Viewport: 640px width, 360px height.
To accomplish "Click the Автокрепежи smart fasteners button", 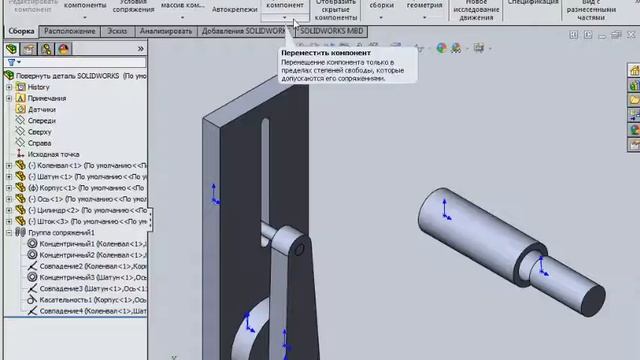I will click(235, 9).
